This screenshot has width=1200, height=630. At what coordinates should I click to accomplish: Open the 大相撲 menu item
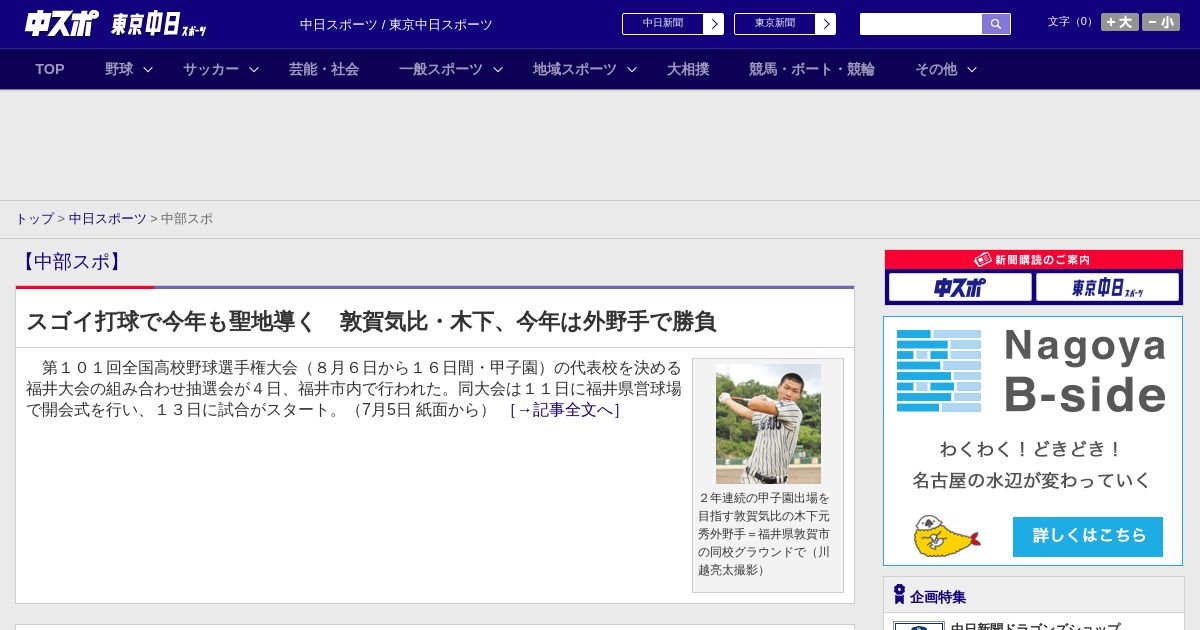(688, 69)
